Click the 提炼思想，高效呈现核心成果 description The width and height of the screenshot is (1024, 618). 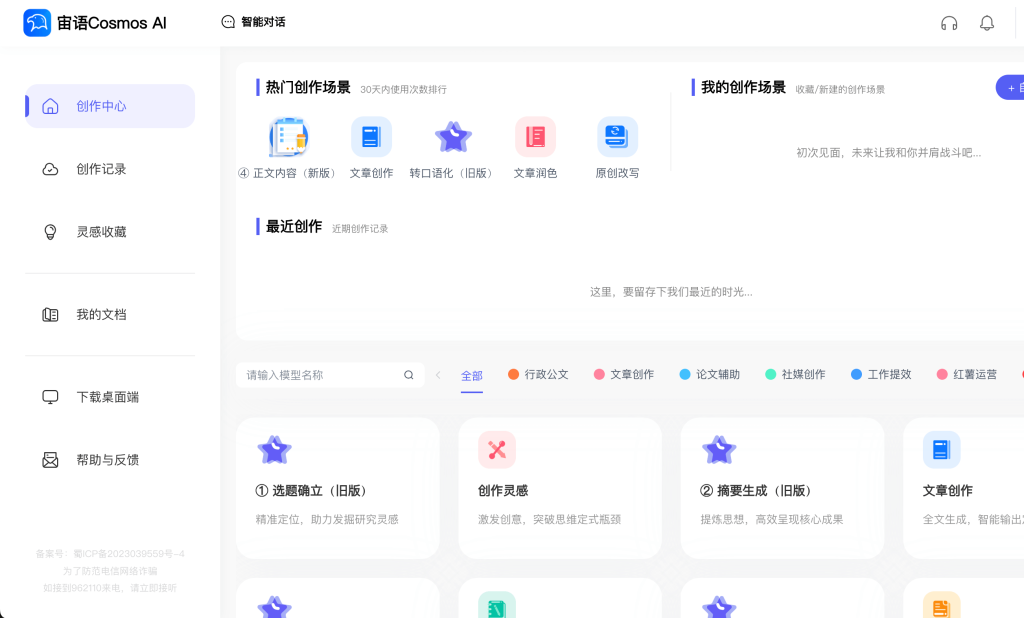pos(772,519)
